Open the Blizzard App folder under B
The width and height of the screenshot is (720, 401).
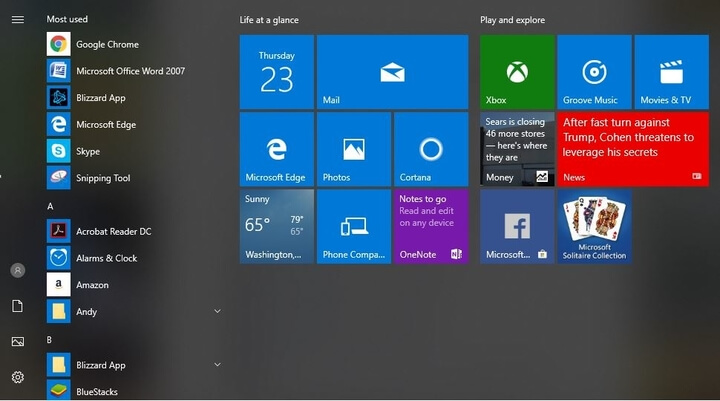click(133, 365)
